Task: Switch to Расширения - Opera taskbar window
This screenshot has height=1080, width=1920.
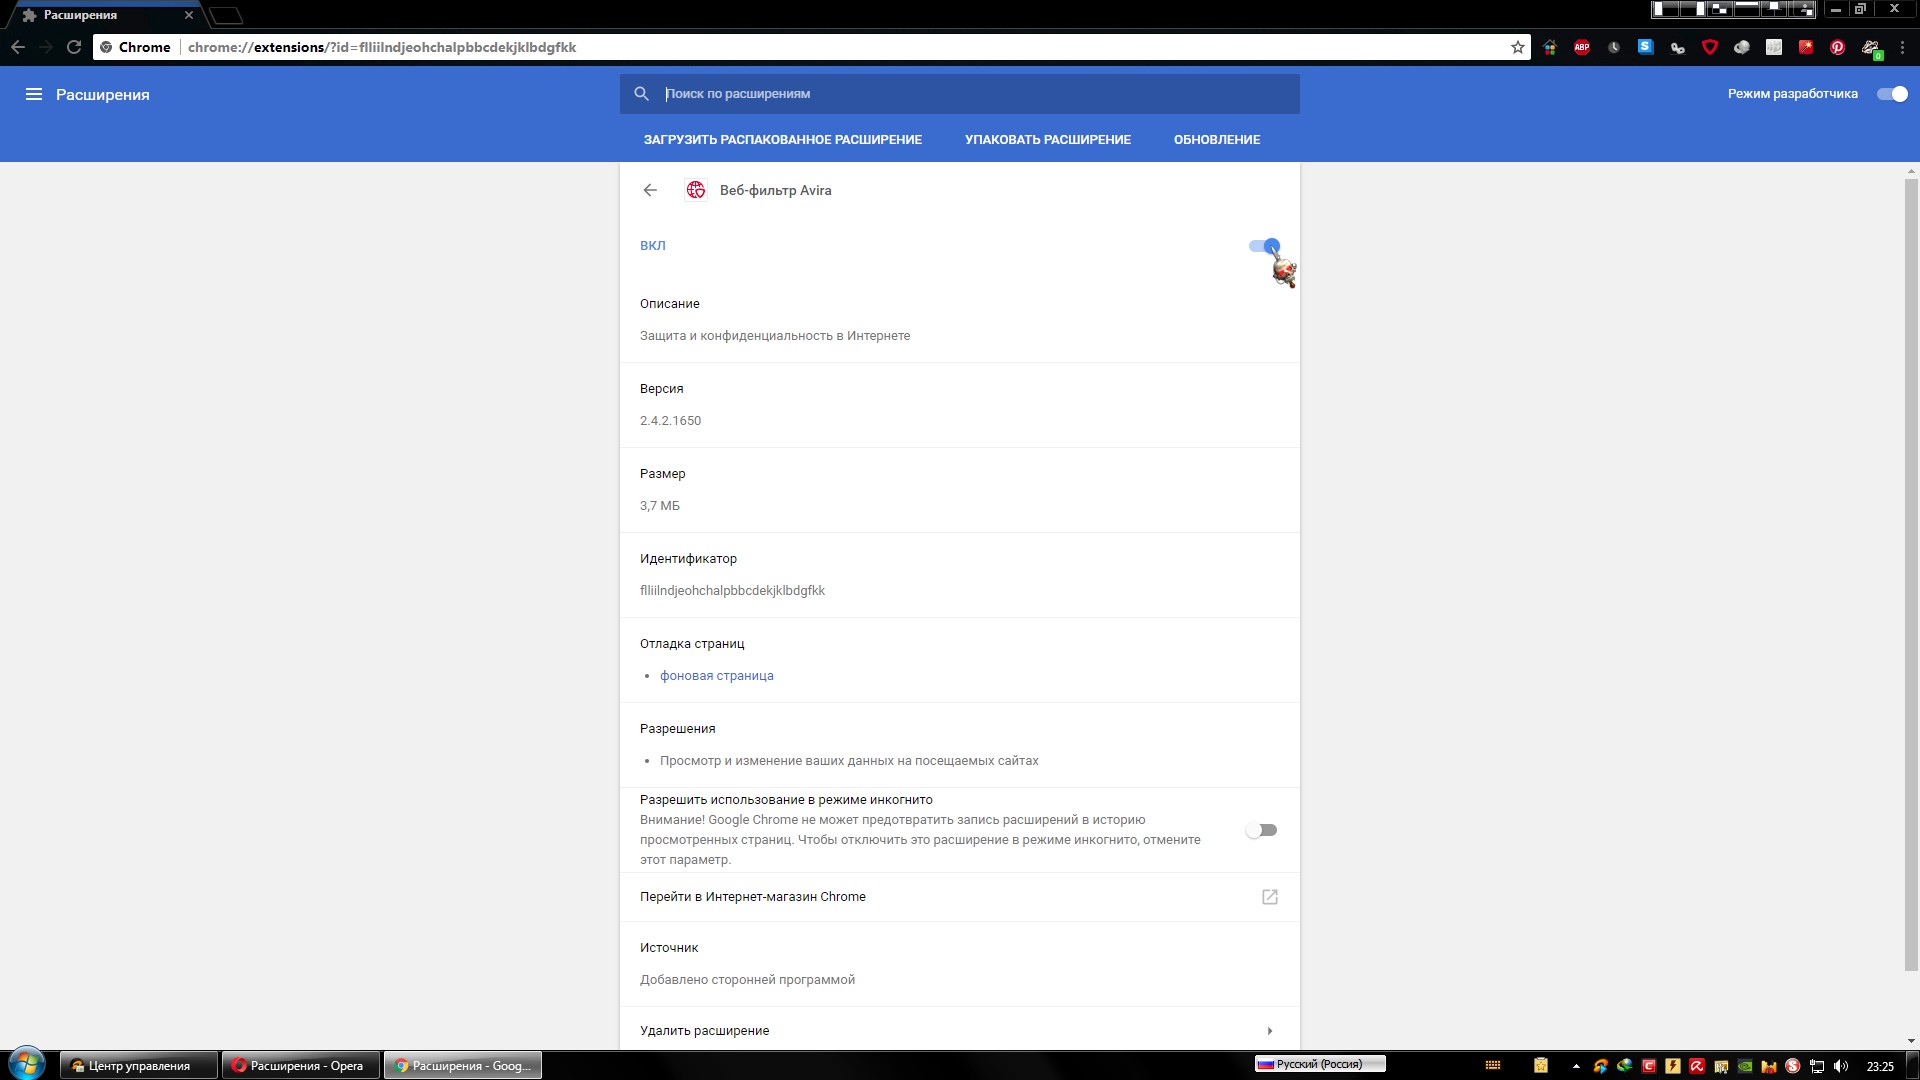Action: pyautogui.click(x=301, y=1065)
